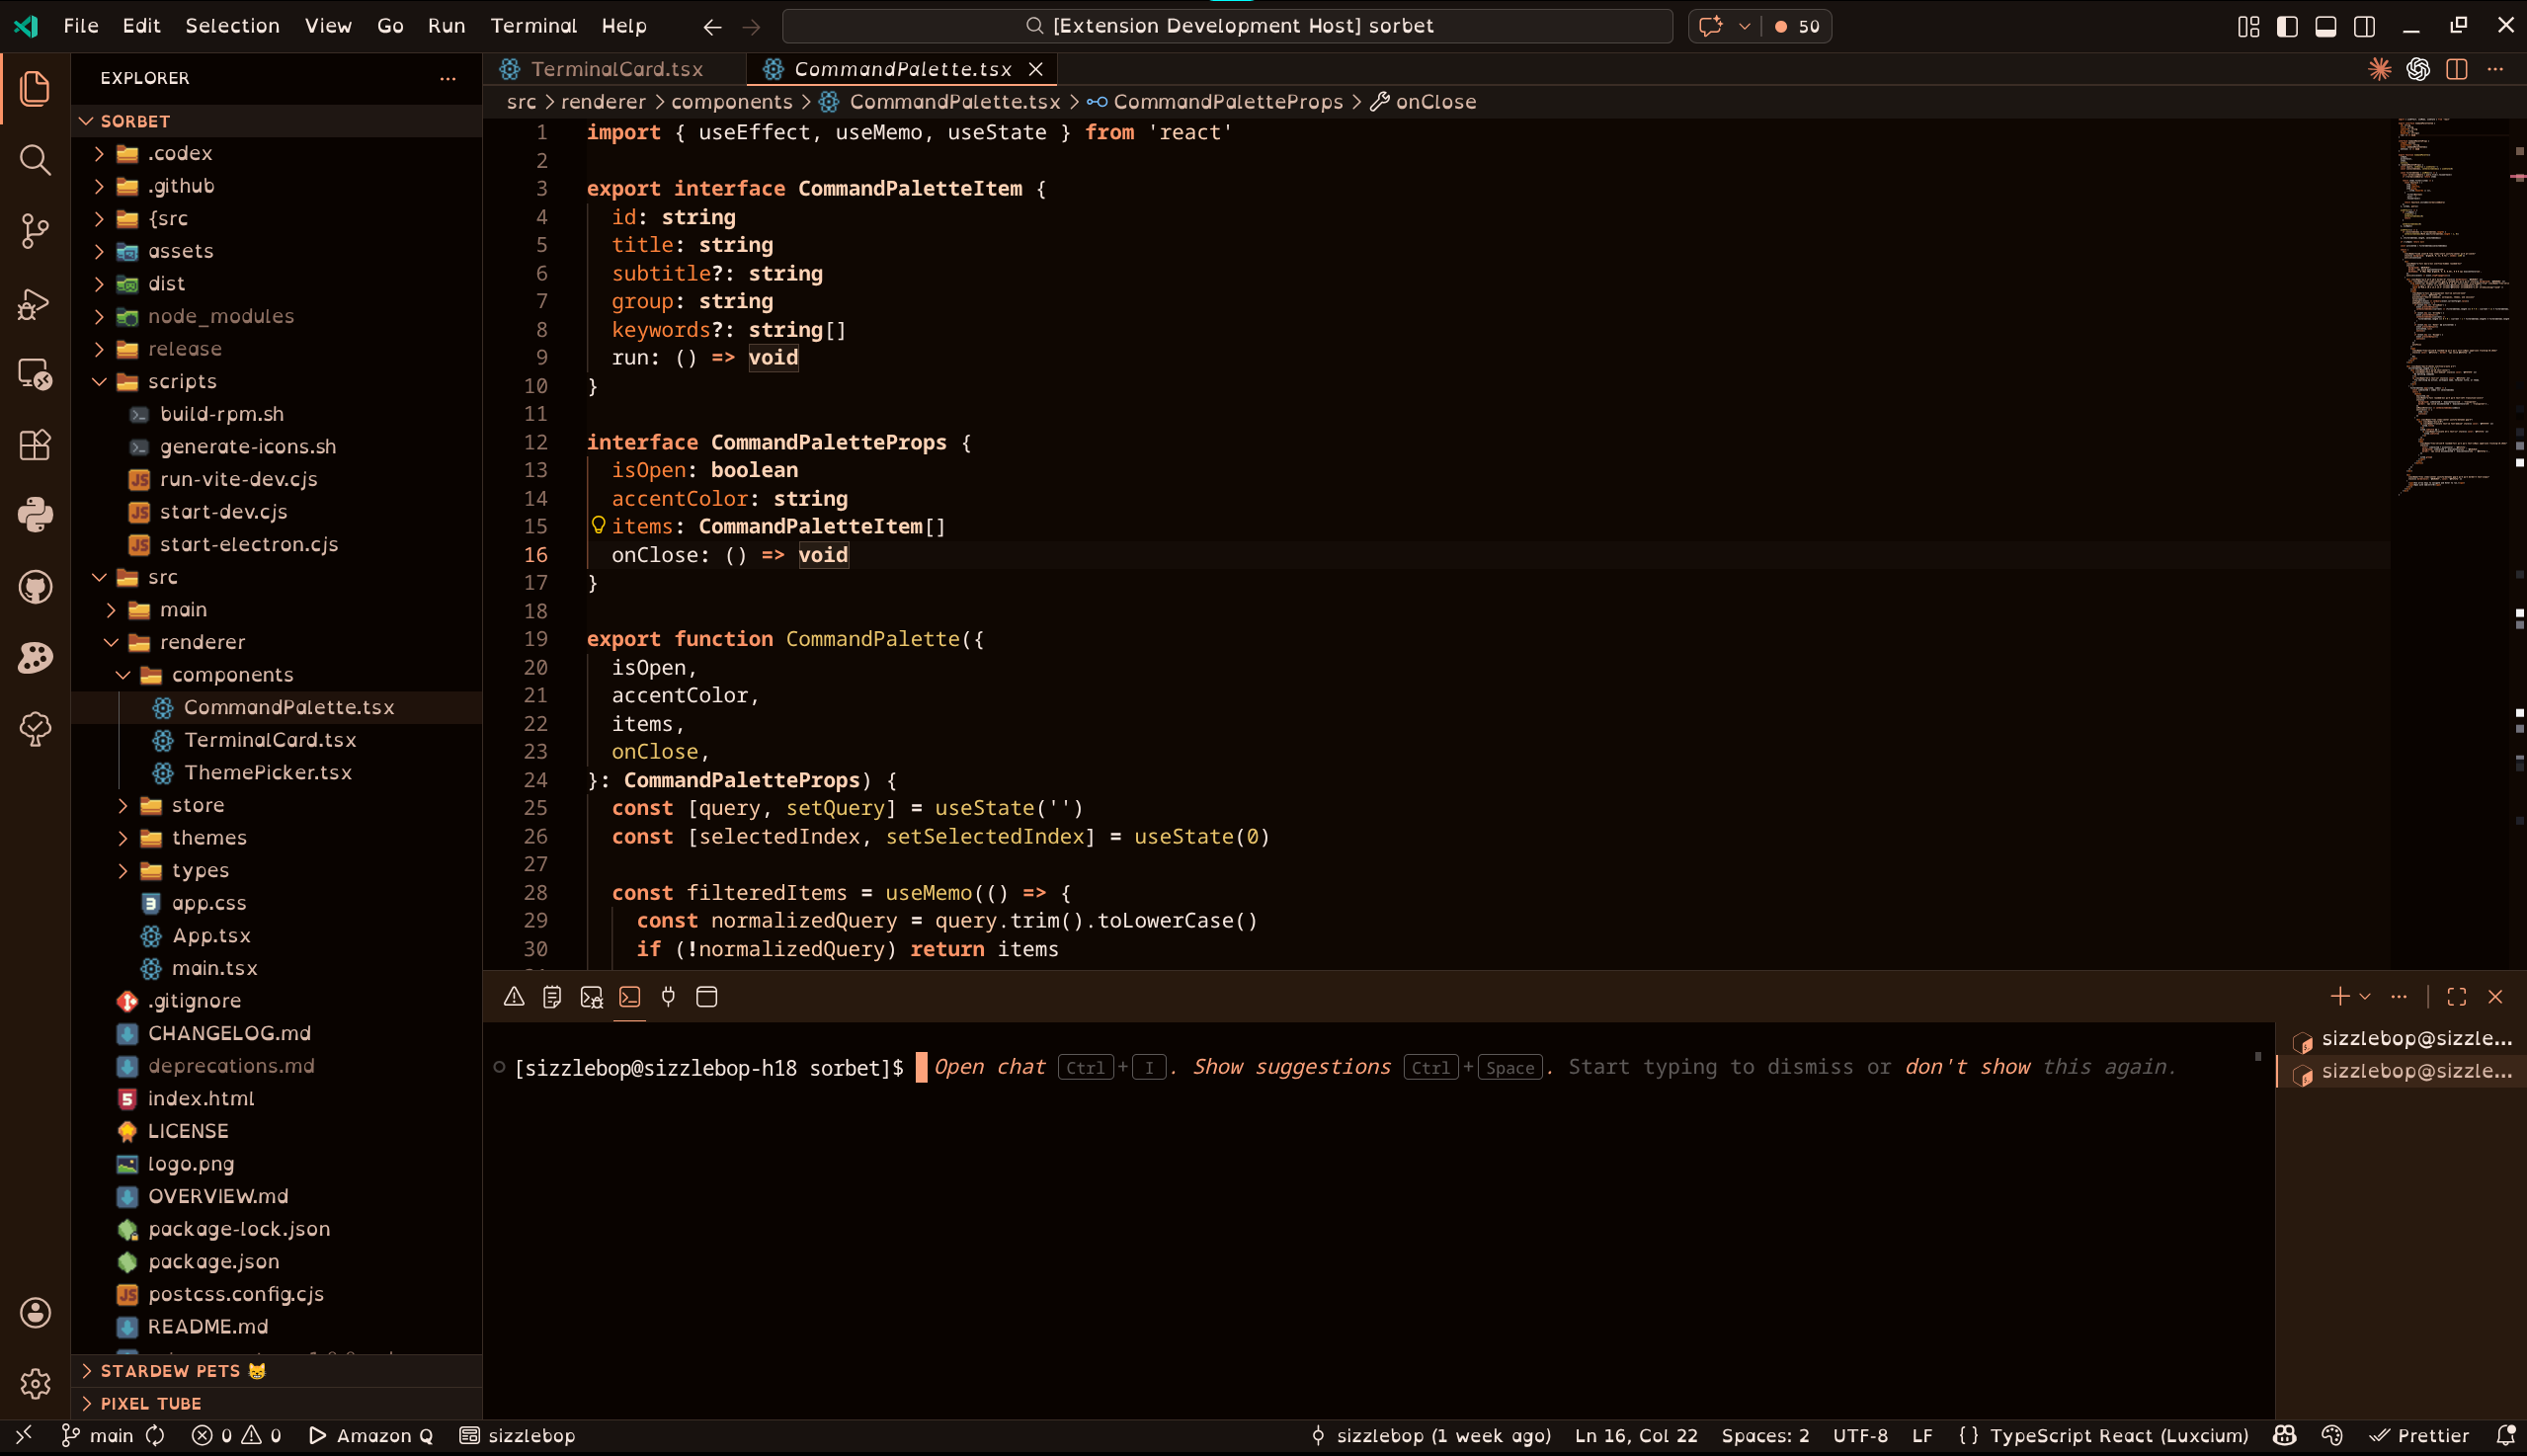
Task: Switch to the TerminalCard.tsx tab
Action: tap(616, 69)
